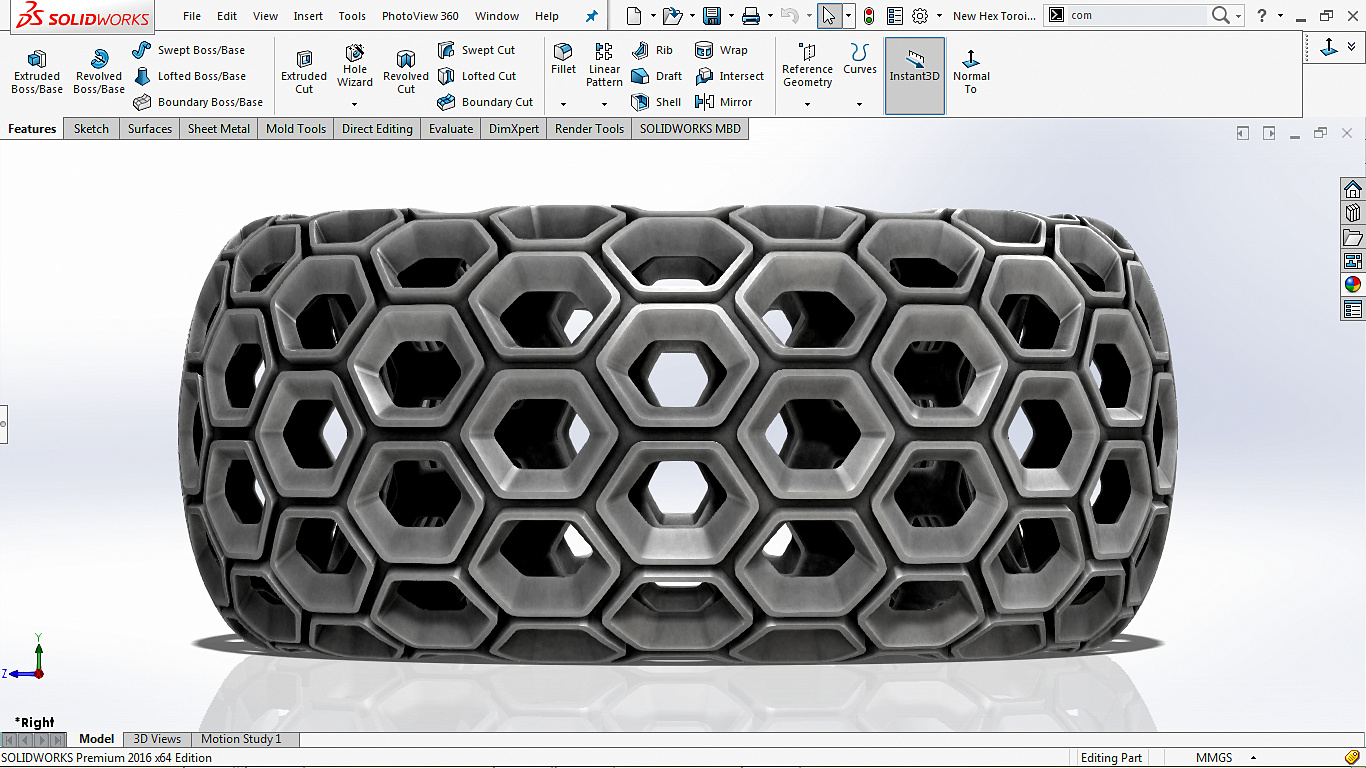
Task: Open the Hole Wizard
Action: pos(354,68)
